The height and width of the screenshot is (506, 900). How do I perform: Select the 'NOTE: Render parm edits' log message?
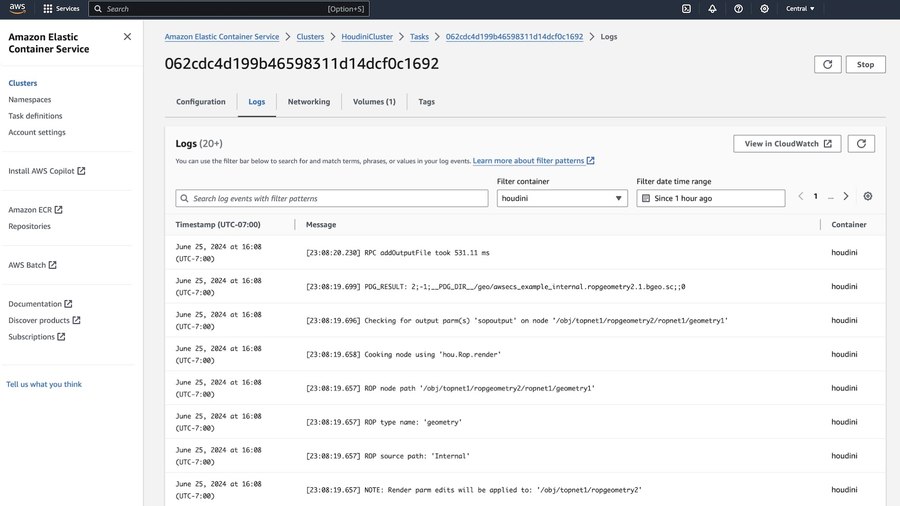point(474,490)
